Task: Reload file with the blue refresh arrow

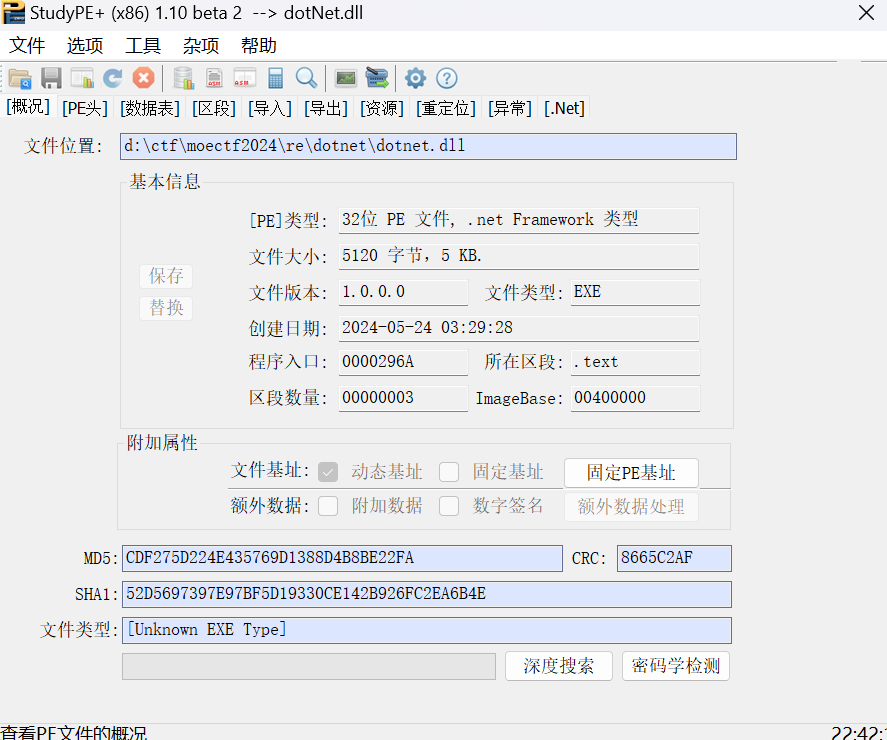Action: [113, 78]
